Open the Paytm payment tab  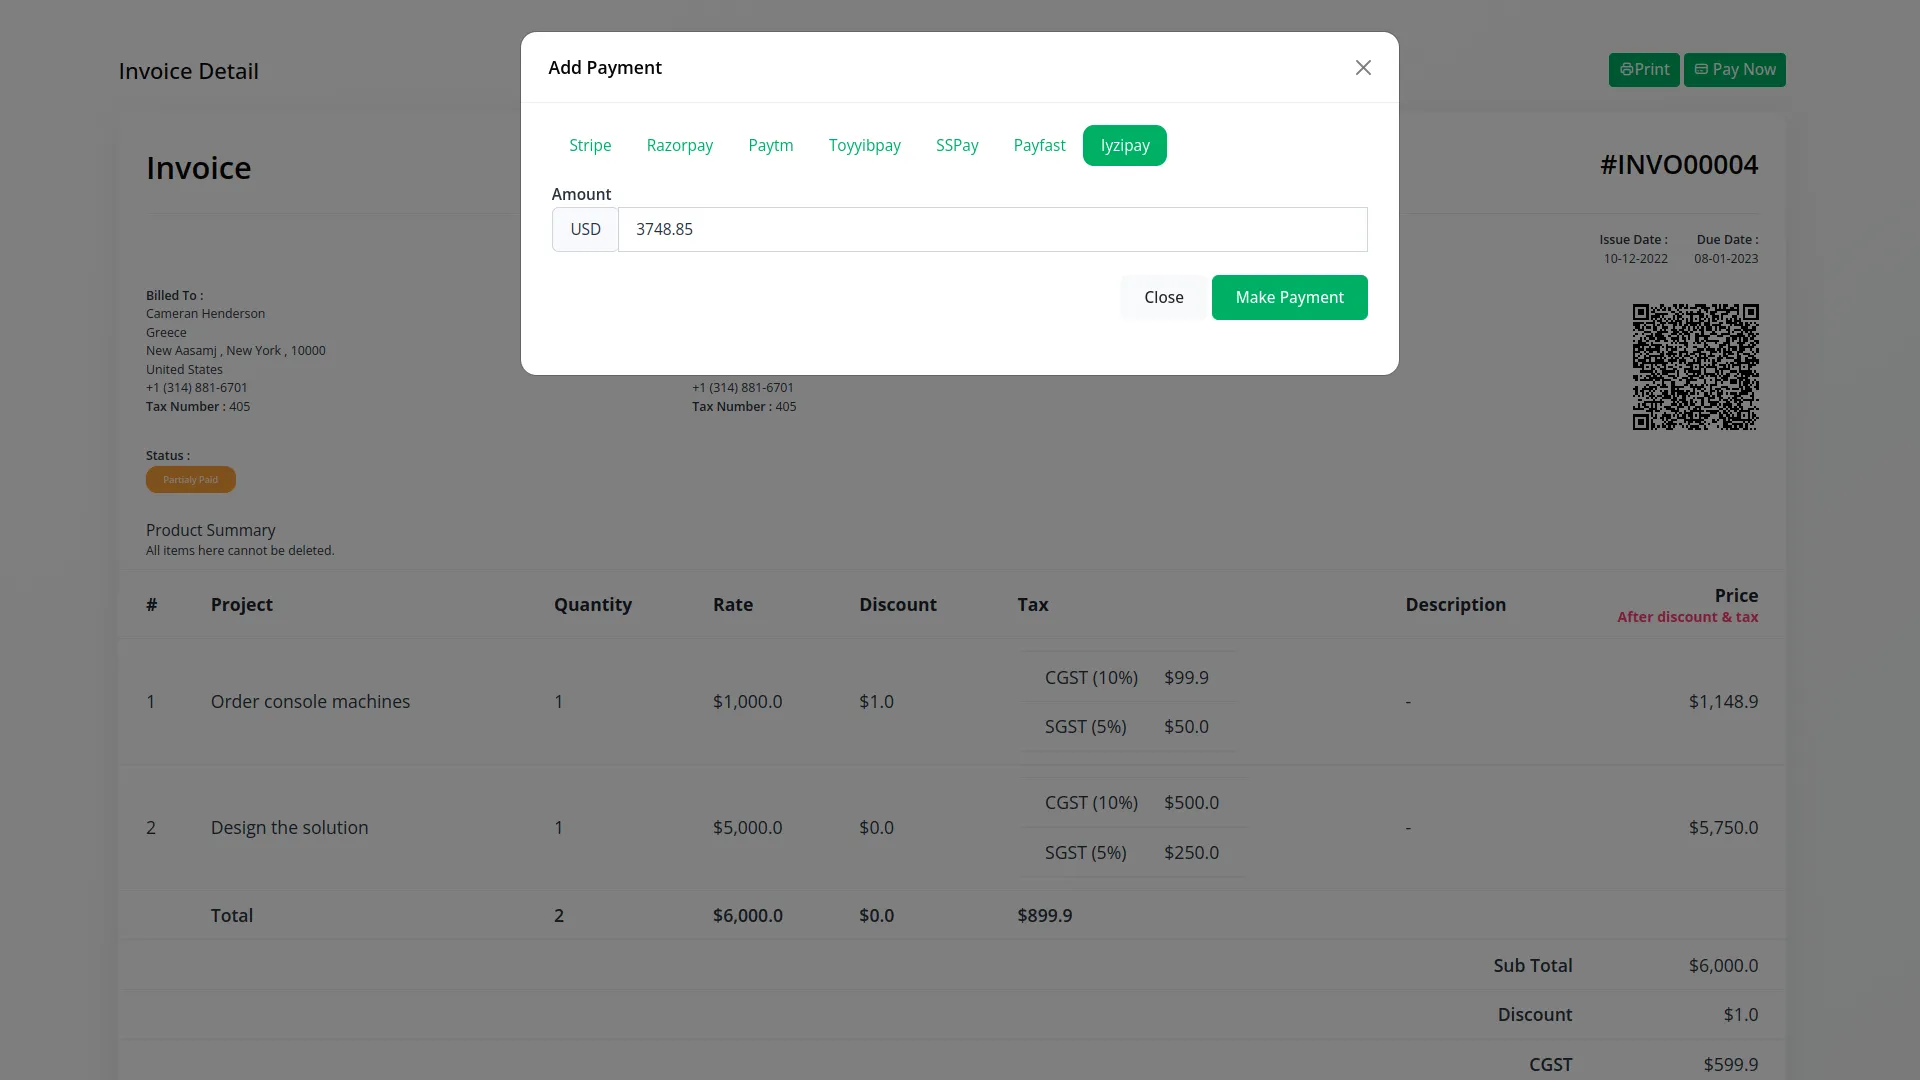click(x=770, y=145)
